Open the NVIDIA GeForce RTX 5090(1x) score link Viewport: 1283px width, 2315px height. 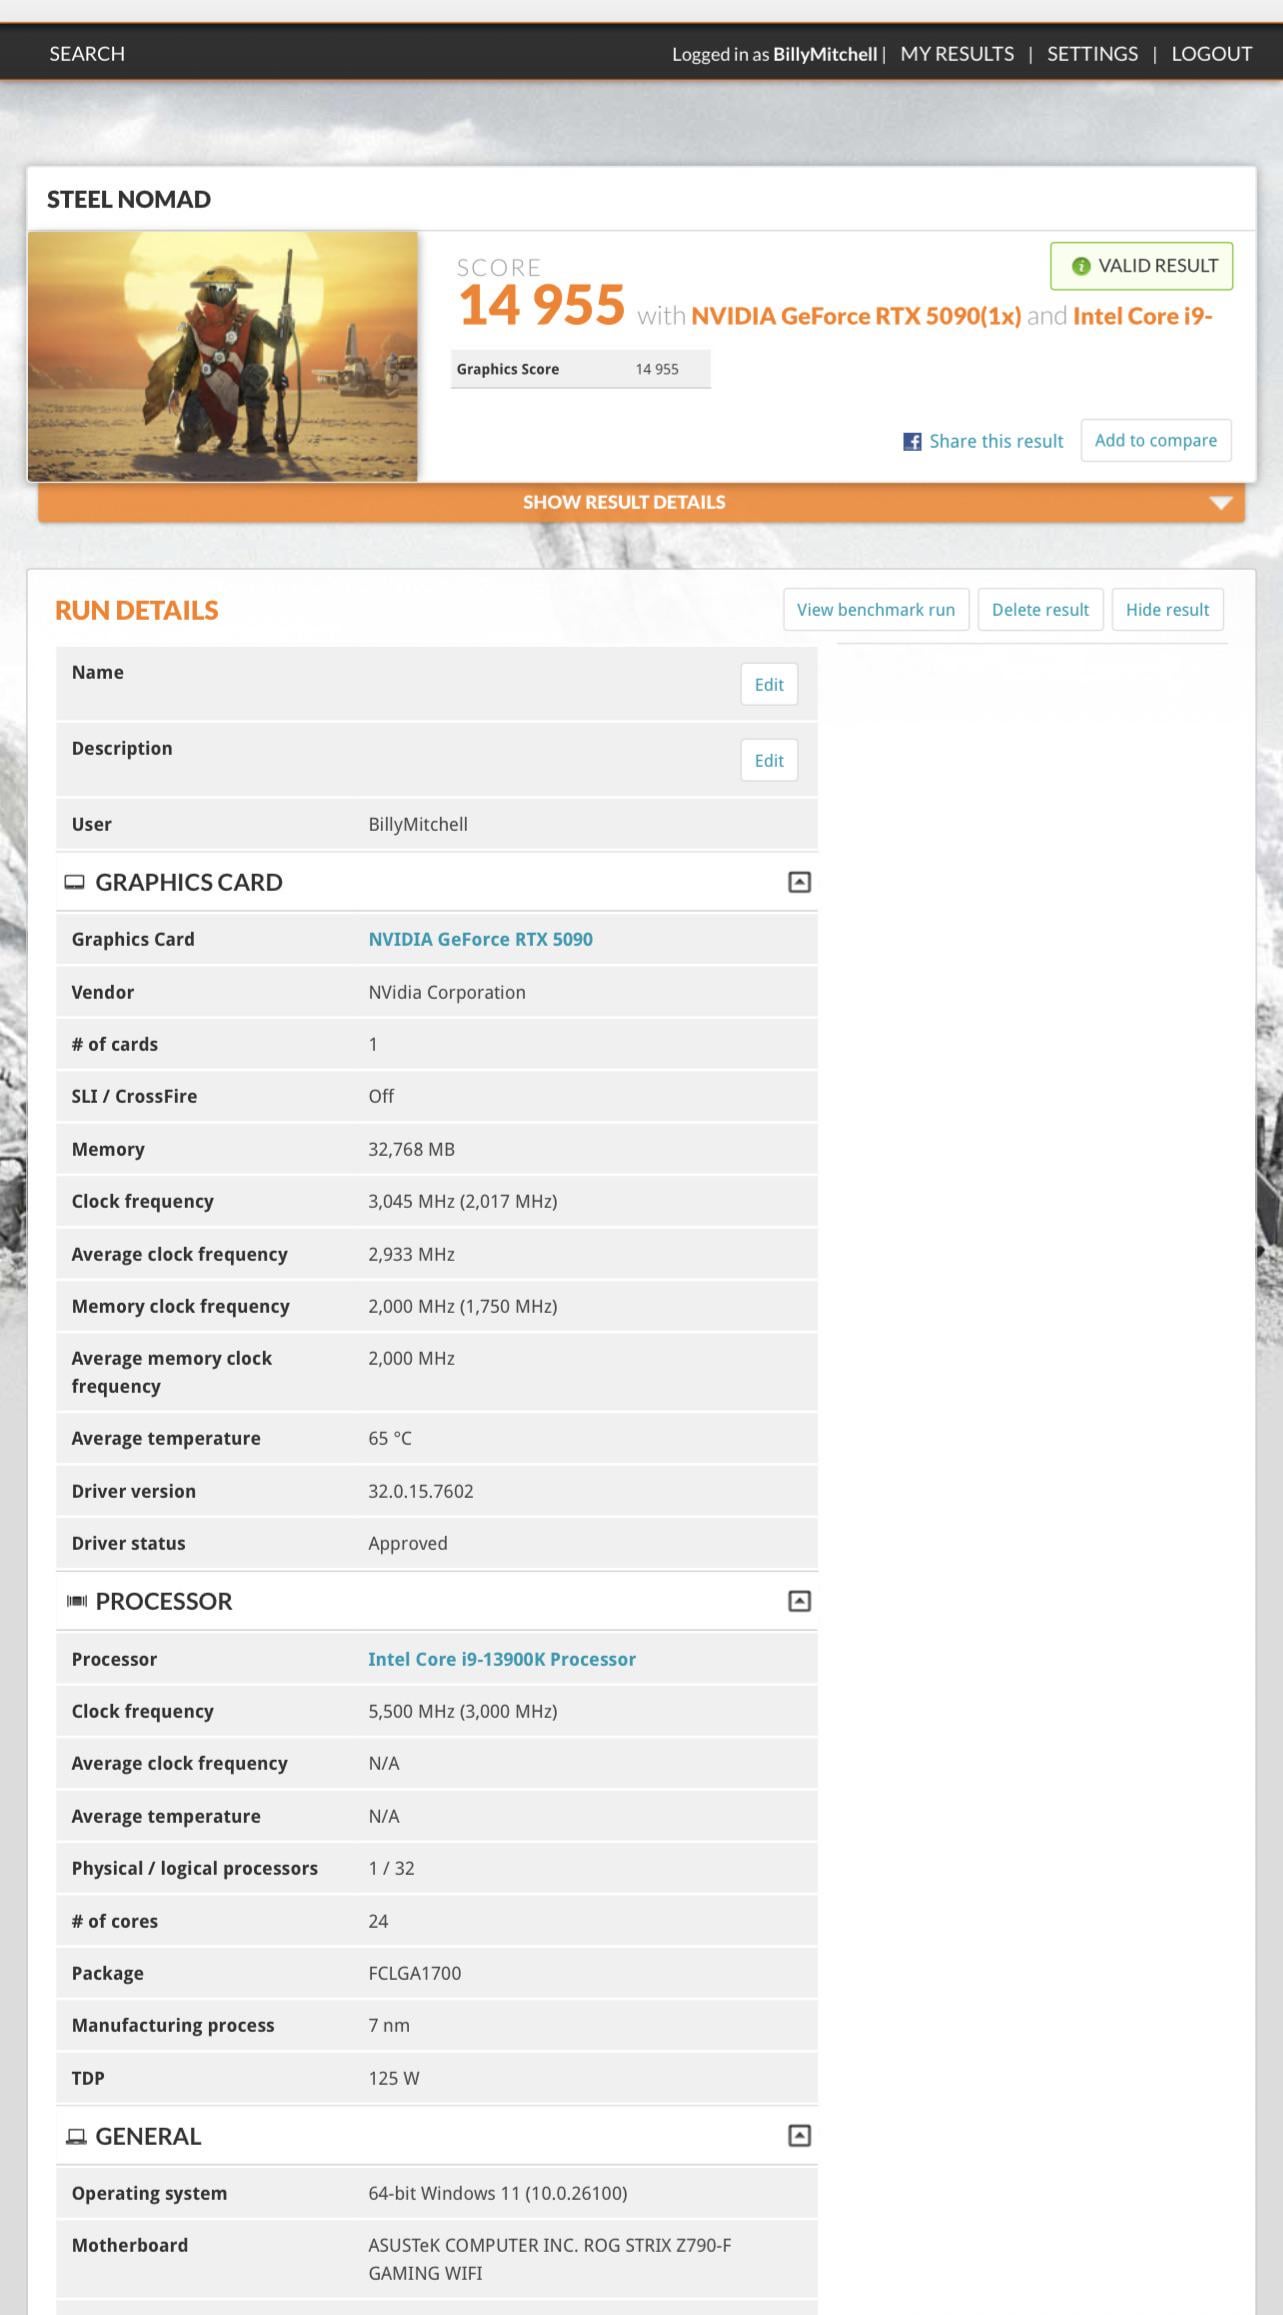click(856, 316)
